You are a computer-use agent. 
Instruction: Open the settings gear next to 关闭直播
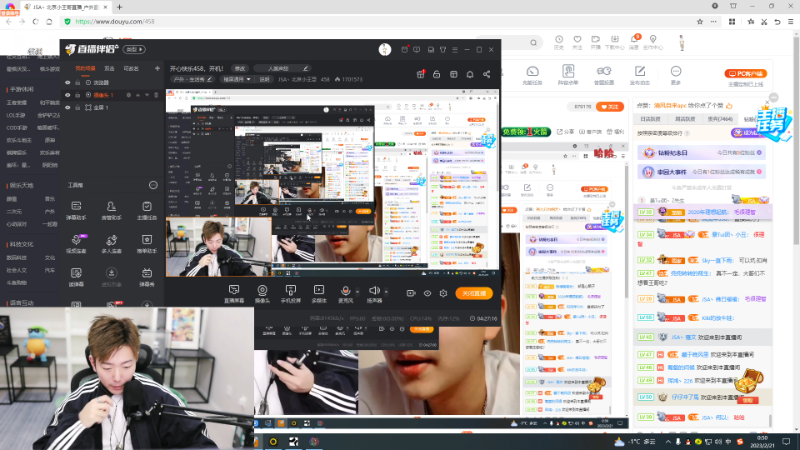click(x=443, y=293)
